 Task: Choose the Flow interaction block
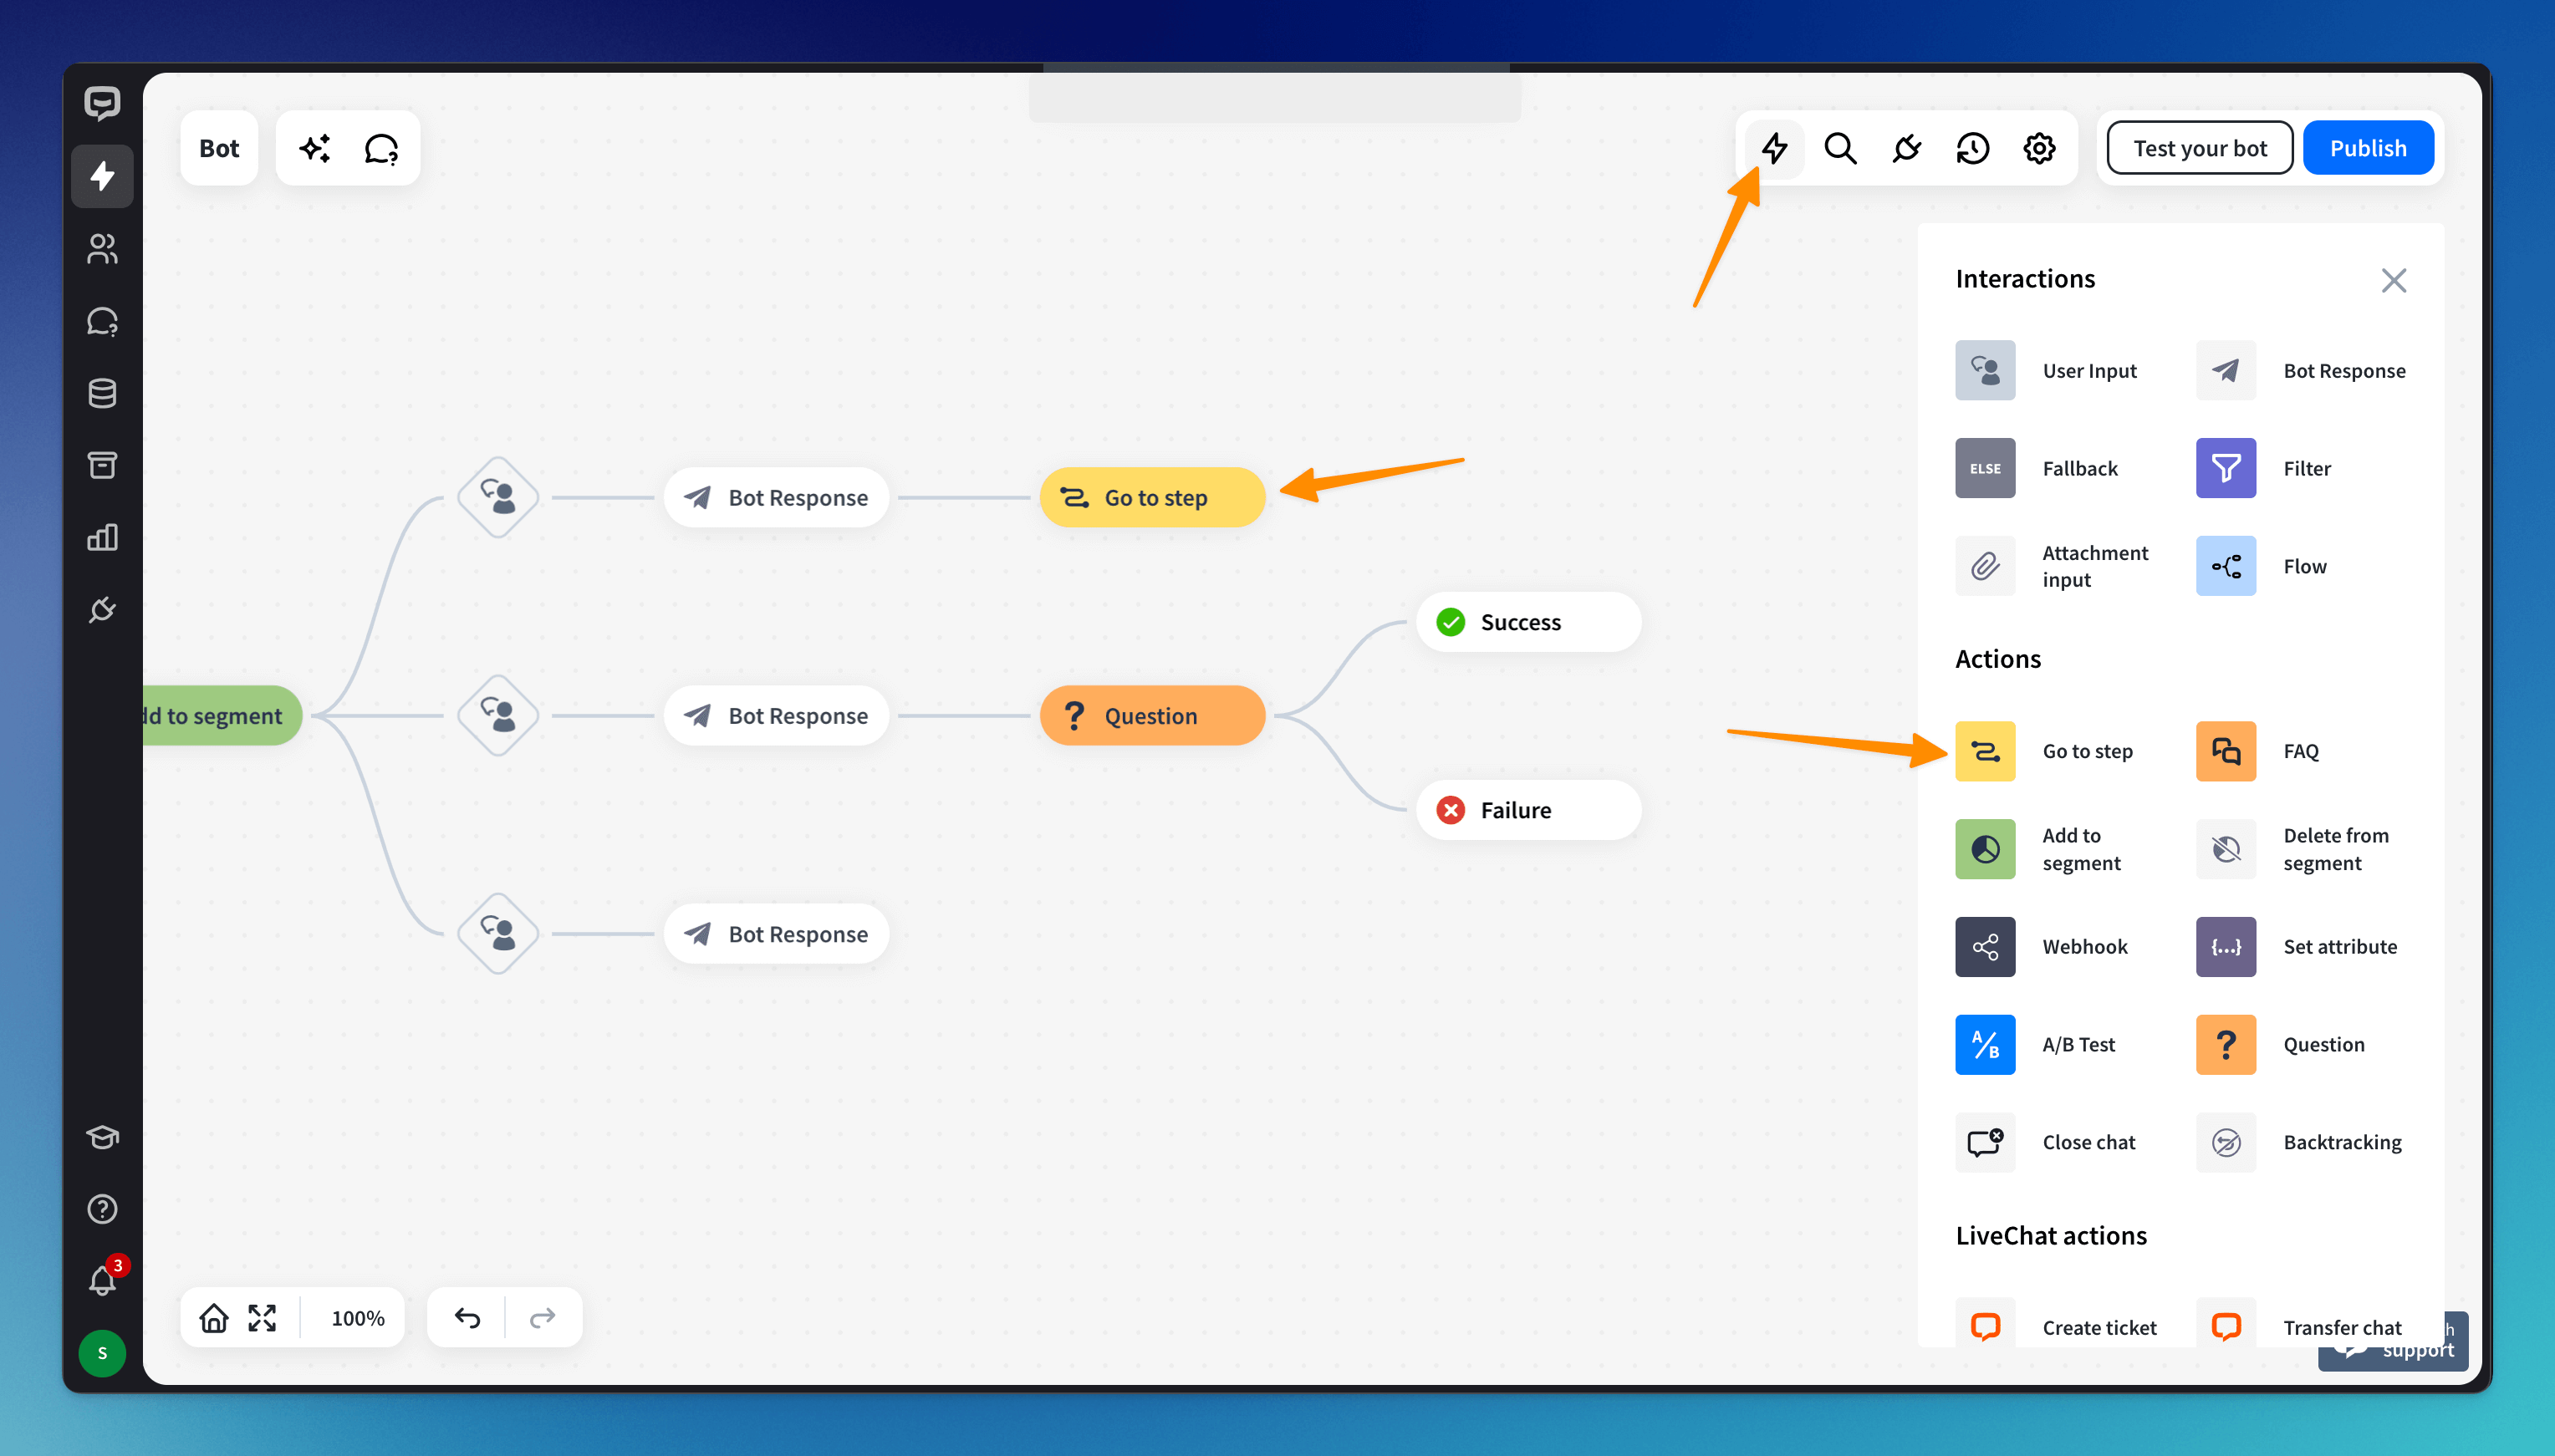click(x=2225, y=566)
